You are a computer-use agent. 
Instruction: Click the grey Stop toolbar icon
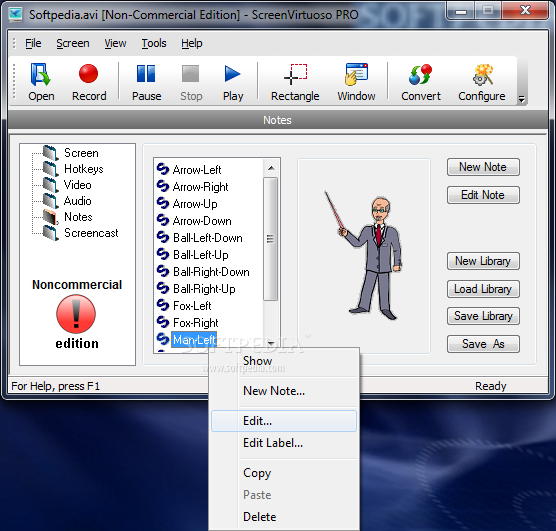191,82
